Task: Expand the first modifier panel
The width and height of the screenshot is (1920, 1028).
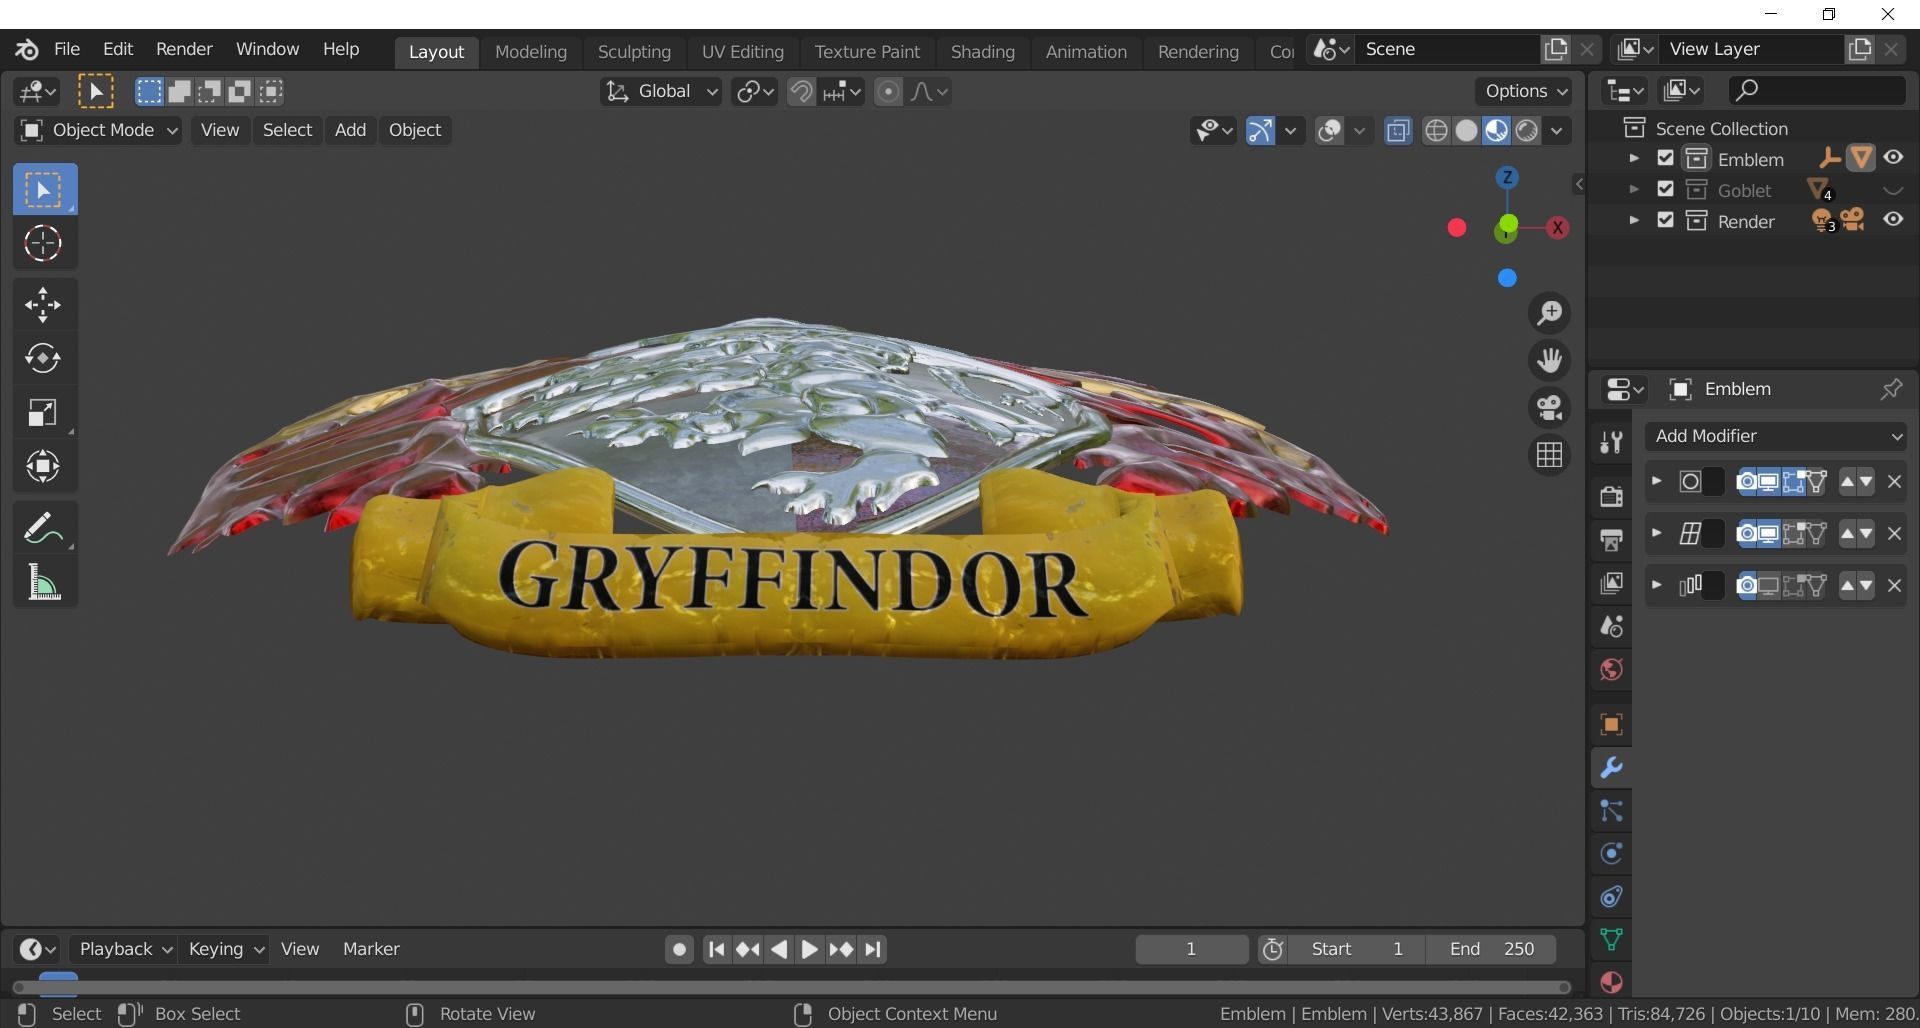Action: (1656, 481)
